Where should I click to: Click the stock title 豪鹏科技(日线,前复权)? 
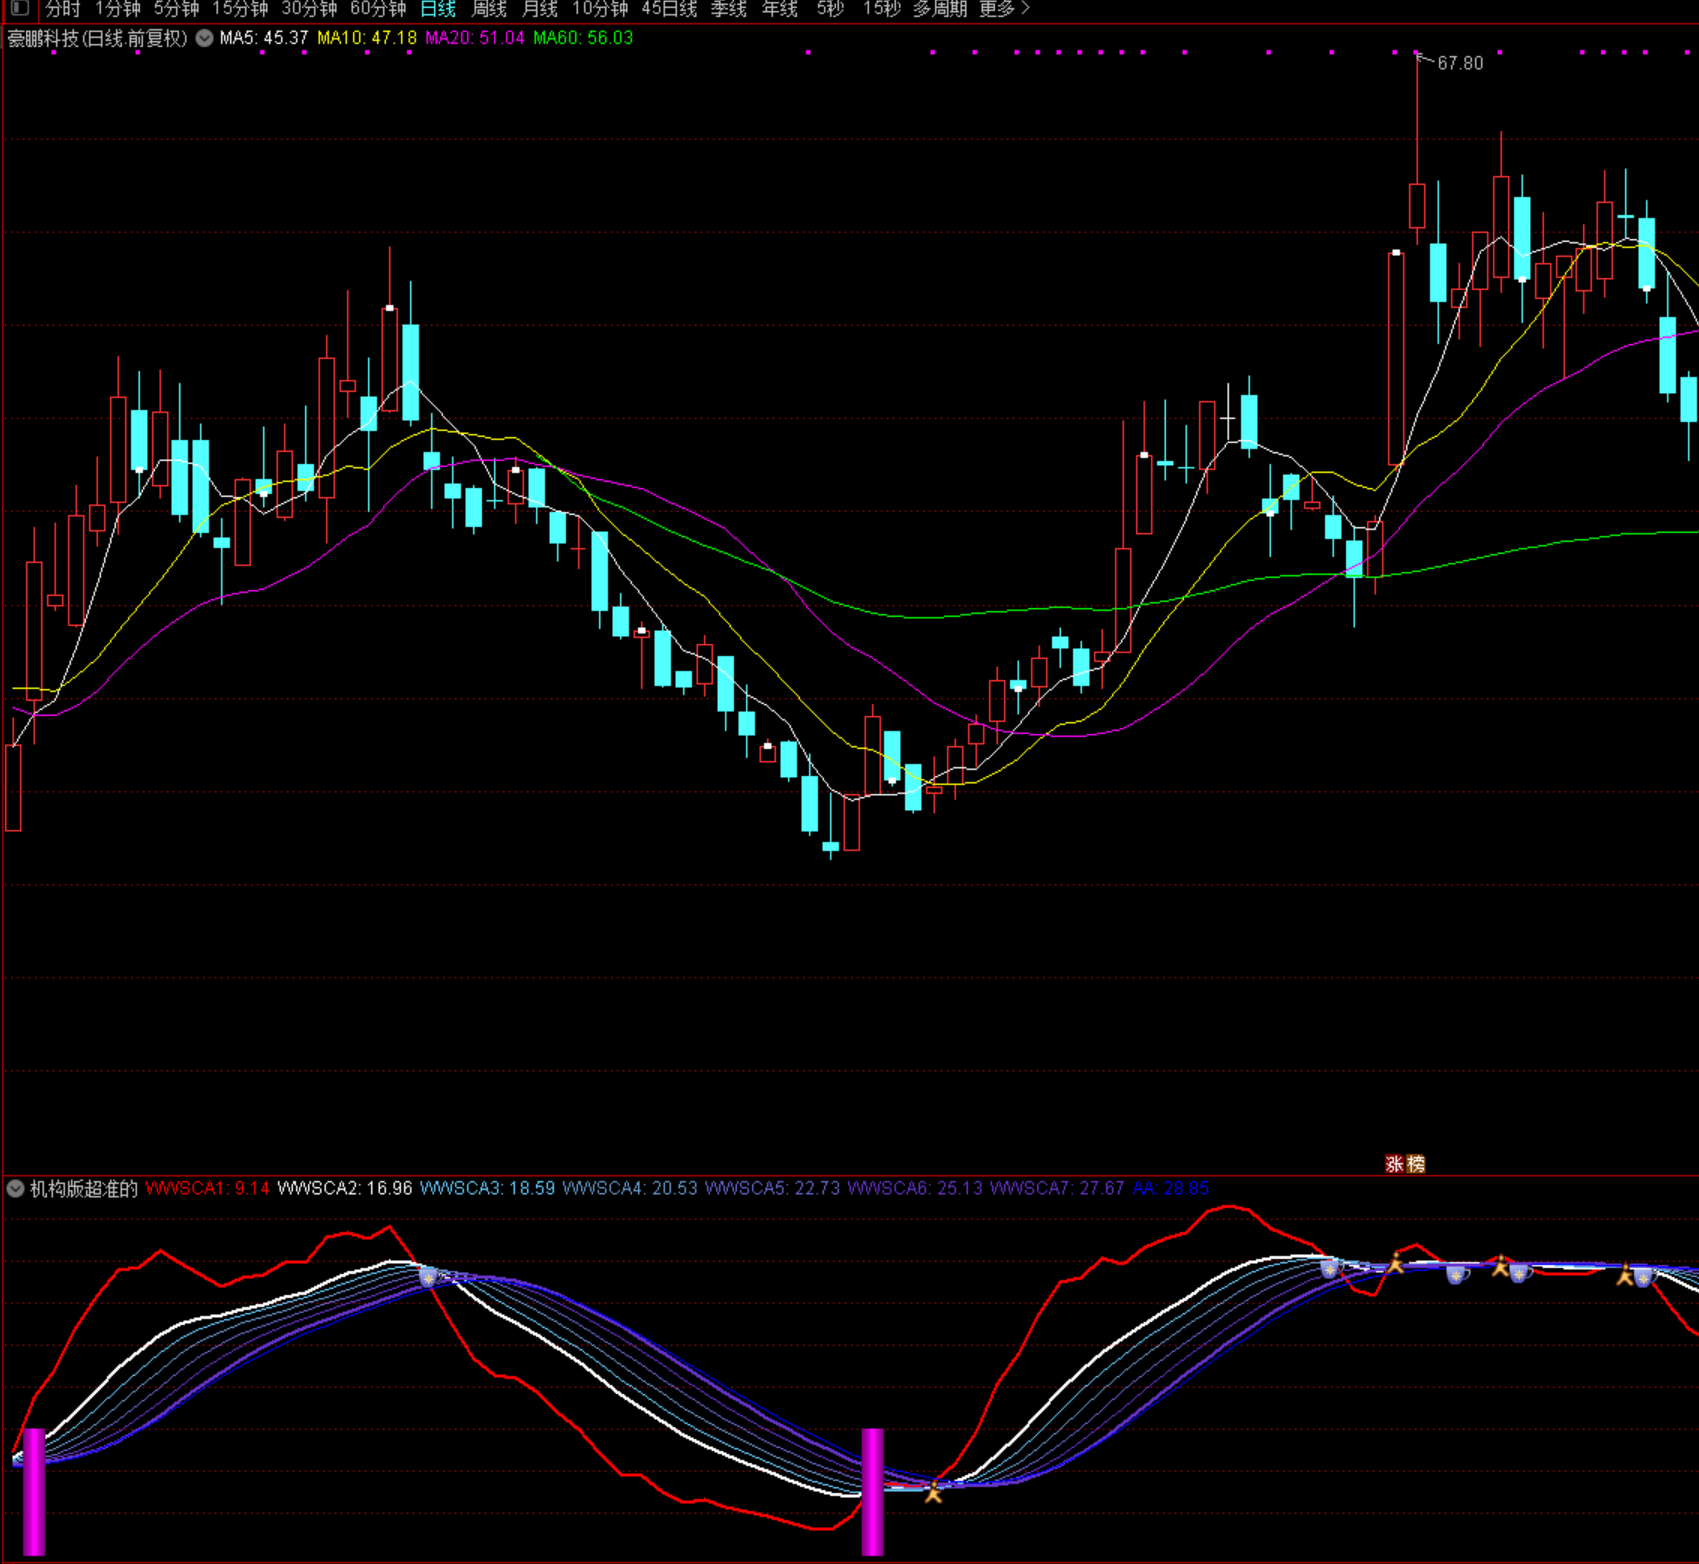coord(98,38)
